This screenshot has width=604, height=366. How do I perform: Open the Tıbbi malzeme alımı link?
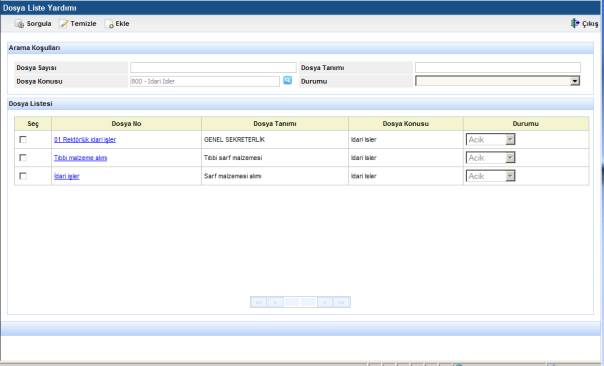(x=81, y=158)
